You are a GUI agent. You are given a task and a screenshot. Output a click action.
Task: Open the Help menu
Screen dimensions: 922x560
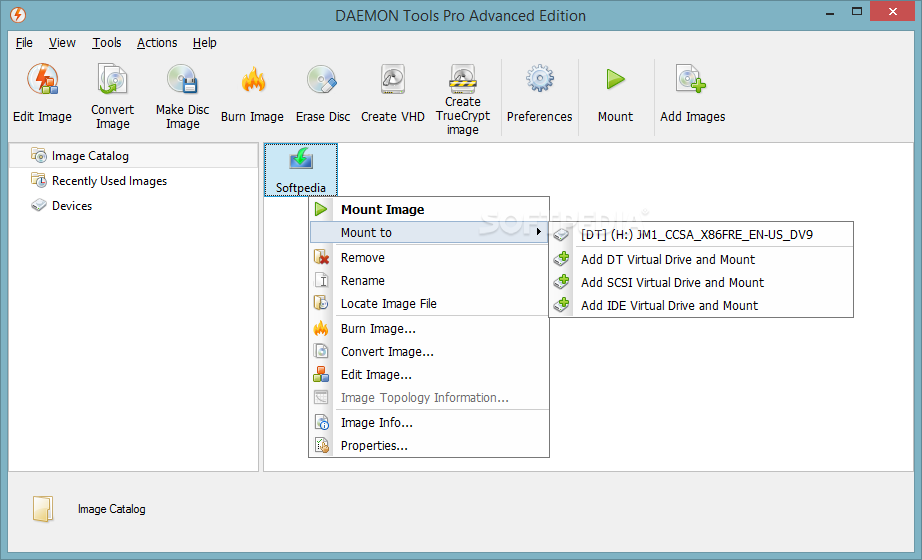click(205, 42)
